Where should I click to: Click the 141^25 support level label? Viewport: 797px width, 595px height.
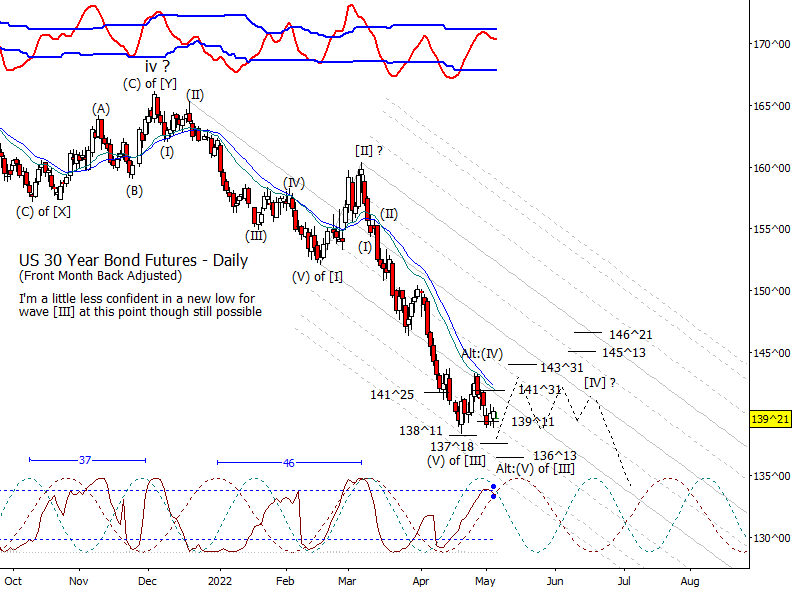pos(392,394)
